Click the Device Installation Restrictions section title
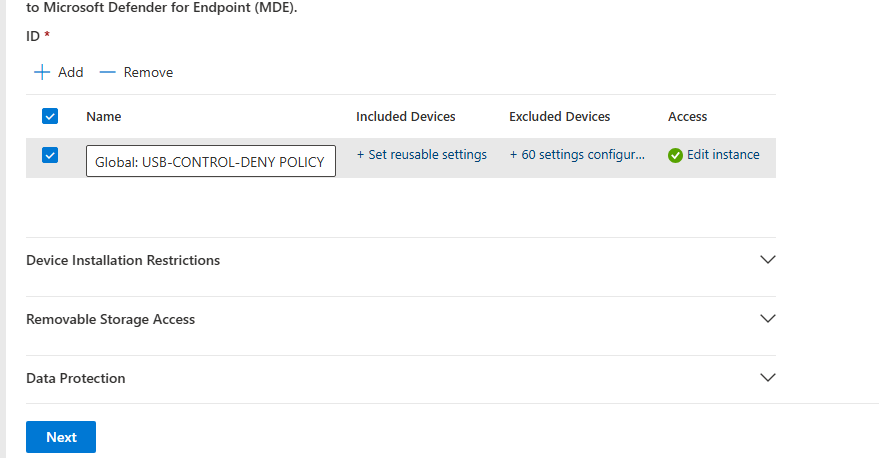 point(123,260)
